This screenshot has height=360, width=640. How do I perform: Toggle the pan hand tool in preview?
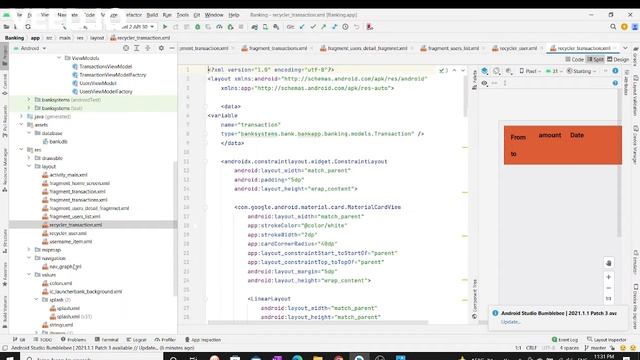click(x=609, y=263)
